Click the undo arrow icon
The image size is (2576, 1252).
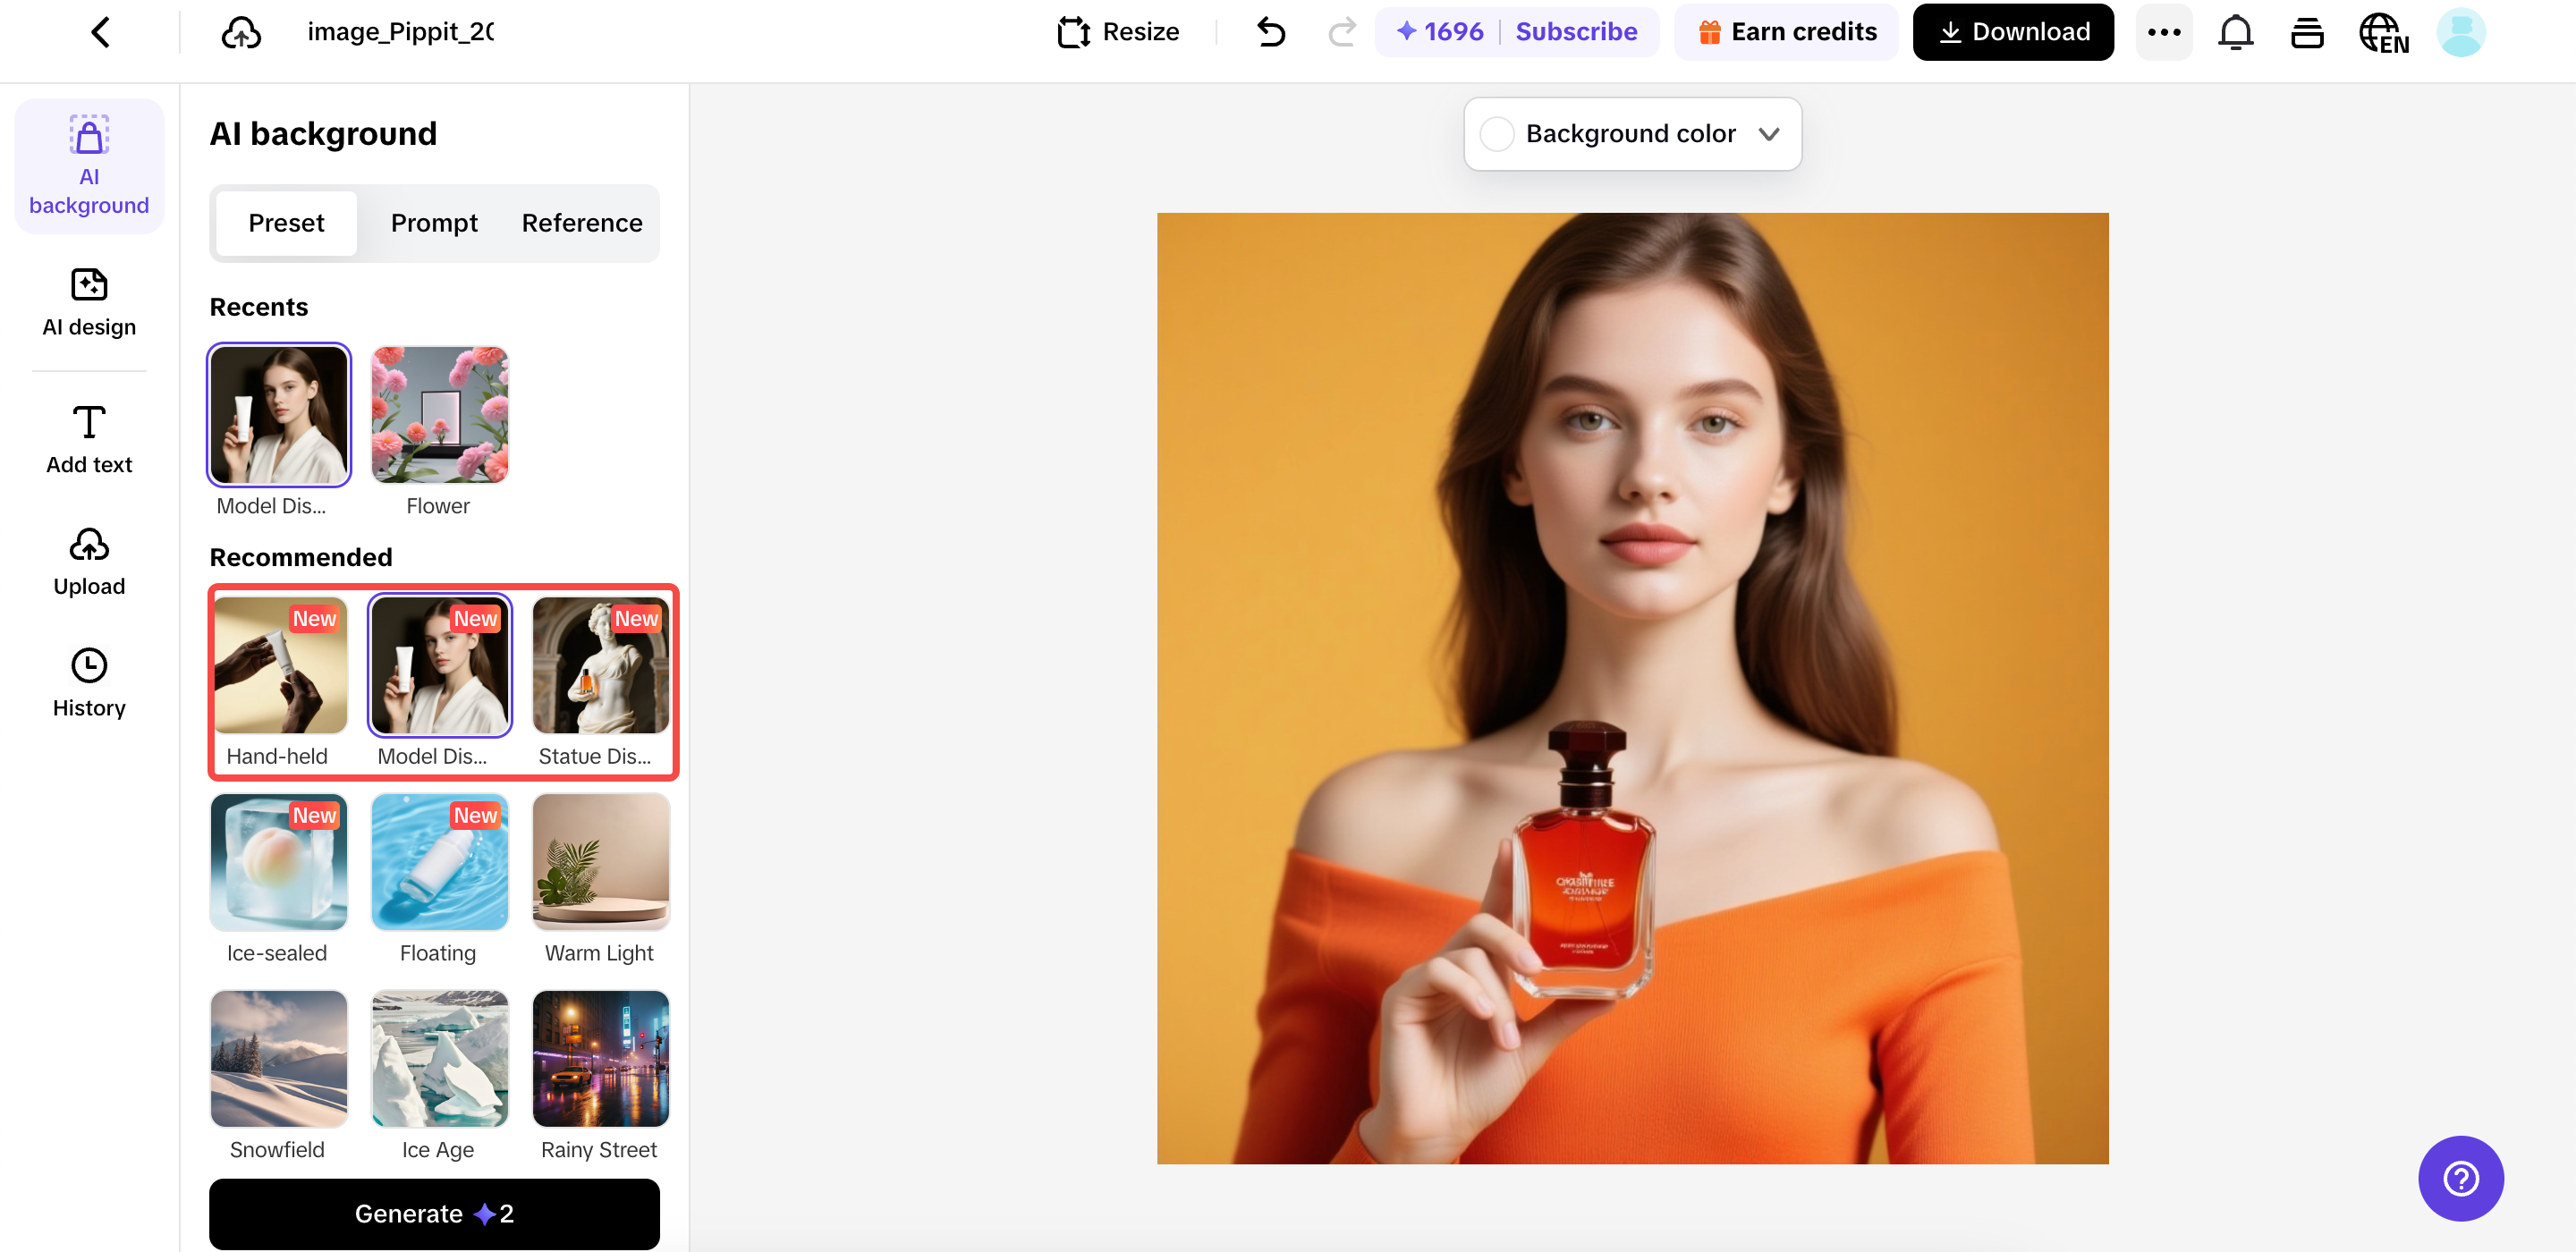[1271, 32]
